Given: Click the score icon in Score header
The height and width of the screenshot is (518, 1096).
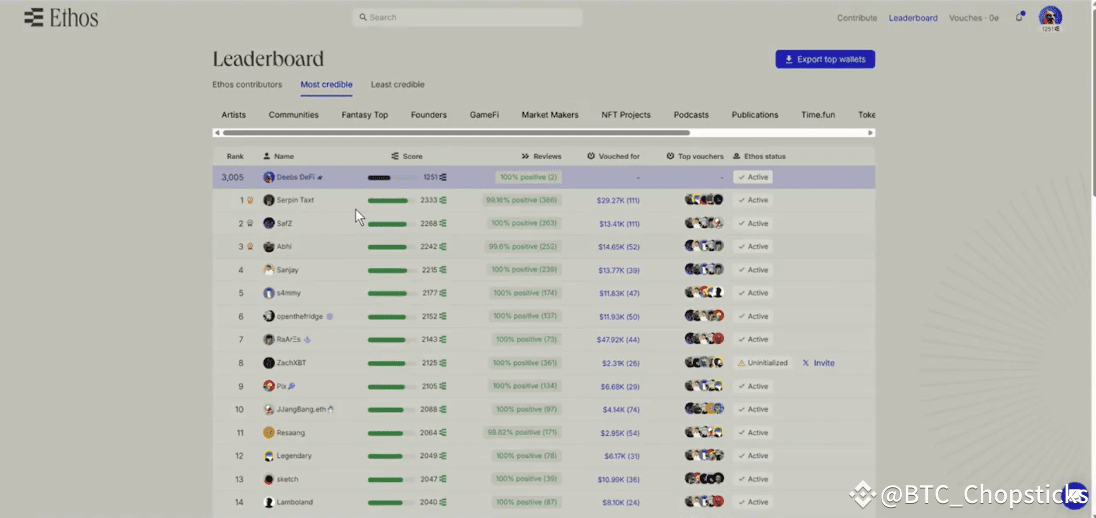Looking at the screenshot, I should tap(395, 156).
